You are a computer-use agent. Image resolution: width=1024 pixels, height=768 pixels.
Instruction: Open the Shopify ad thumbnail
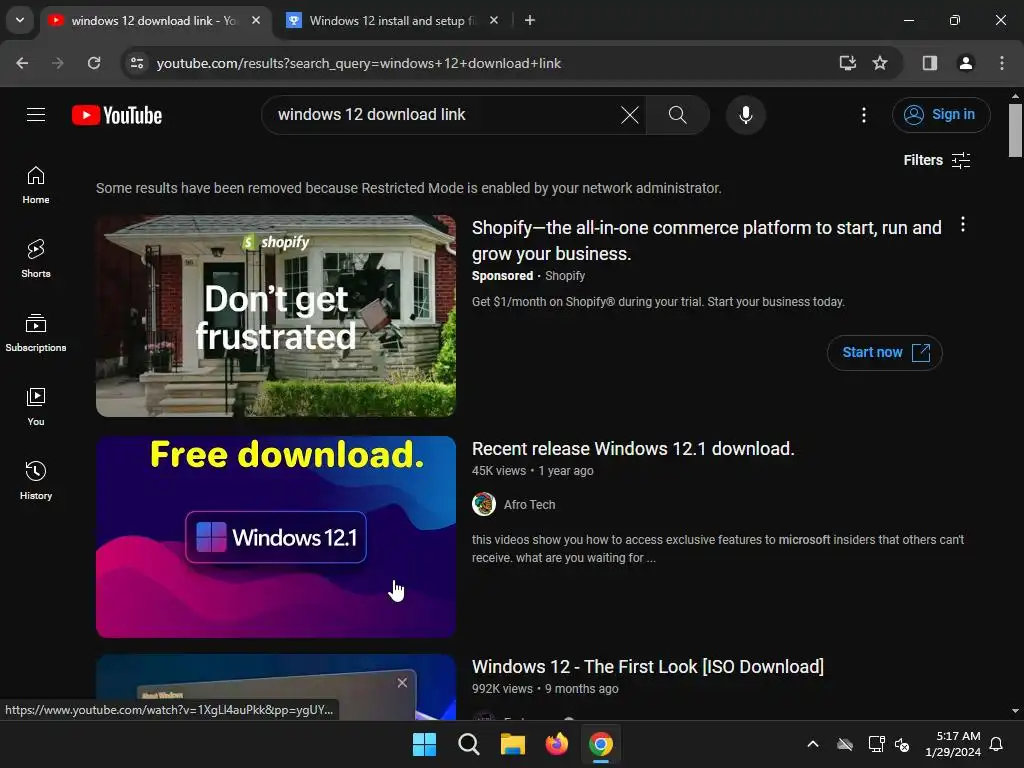point(276,315)
